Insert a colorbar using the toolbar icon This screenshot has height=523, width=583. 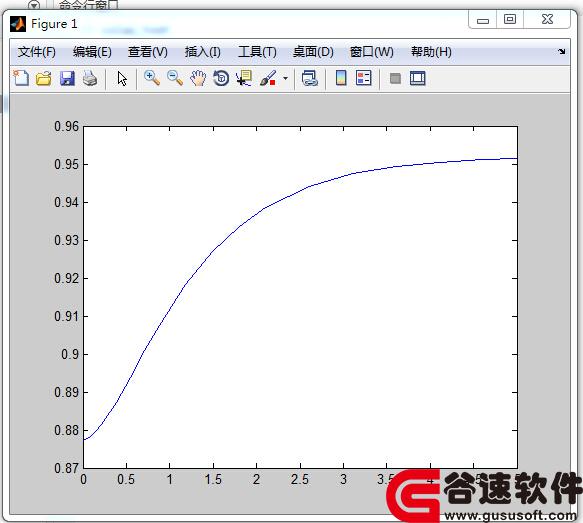click(341, 78)
